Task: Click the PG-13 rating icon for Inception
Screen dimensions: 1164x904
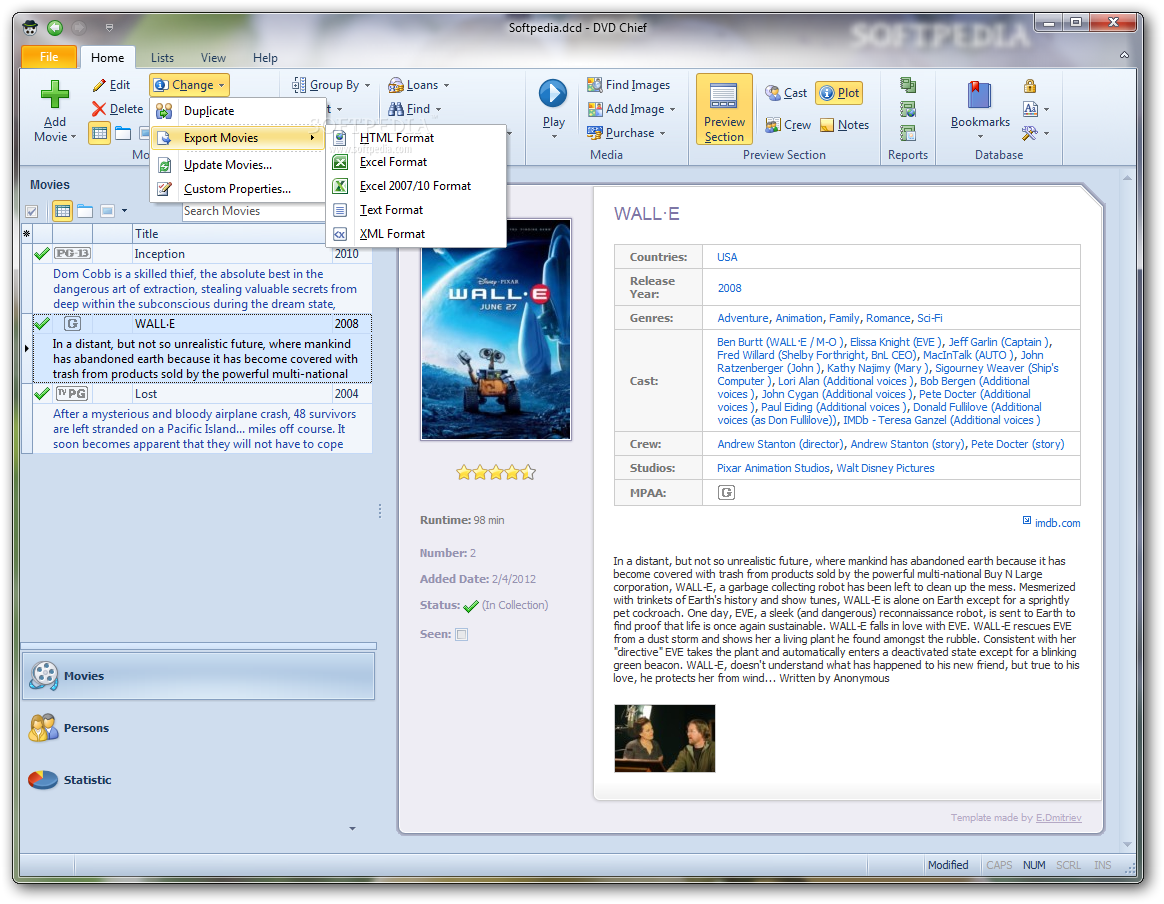Action: tap(73, 254)
